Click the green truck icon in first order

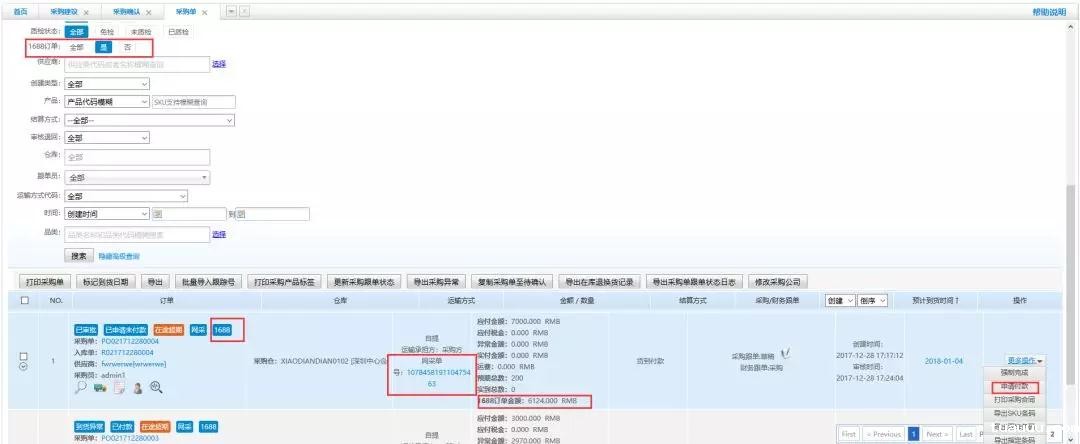(101, 388)
